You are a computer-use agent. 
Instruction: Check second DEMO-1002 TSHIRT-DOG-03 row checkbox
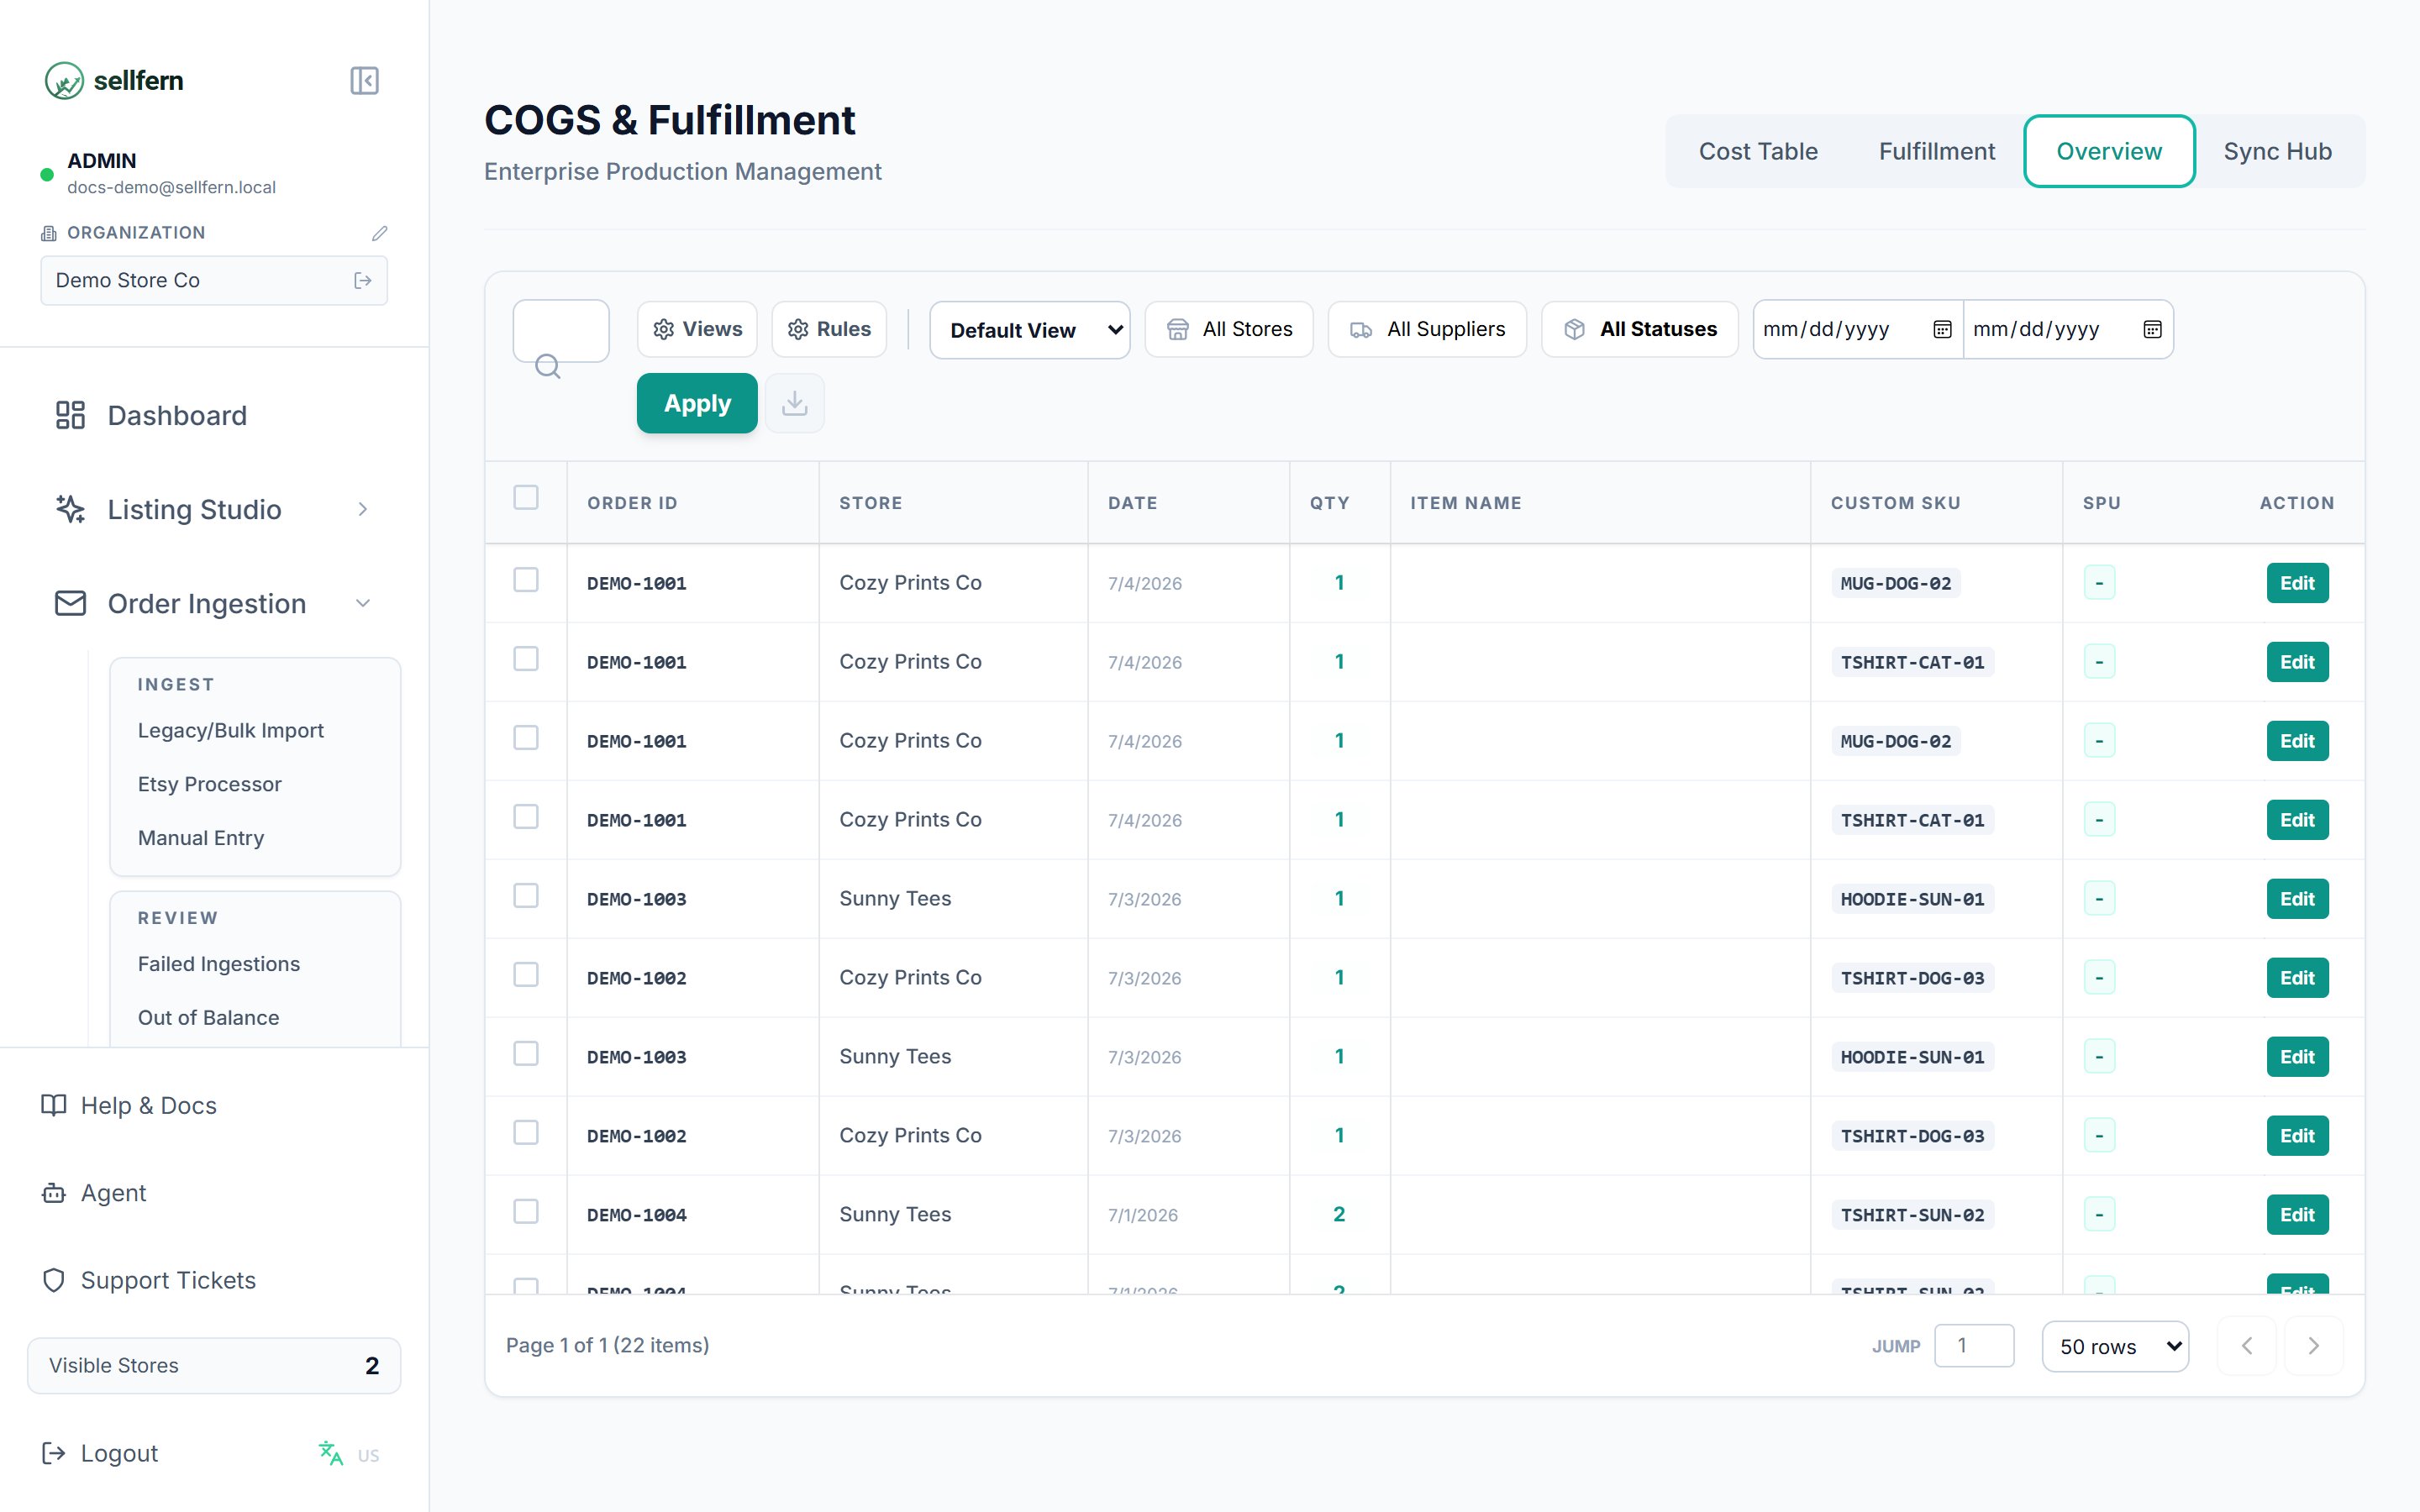[x=526, y=1133]
